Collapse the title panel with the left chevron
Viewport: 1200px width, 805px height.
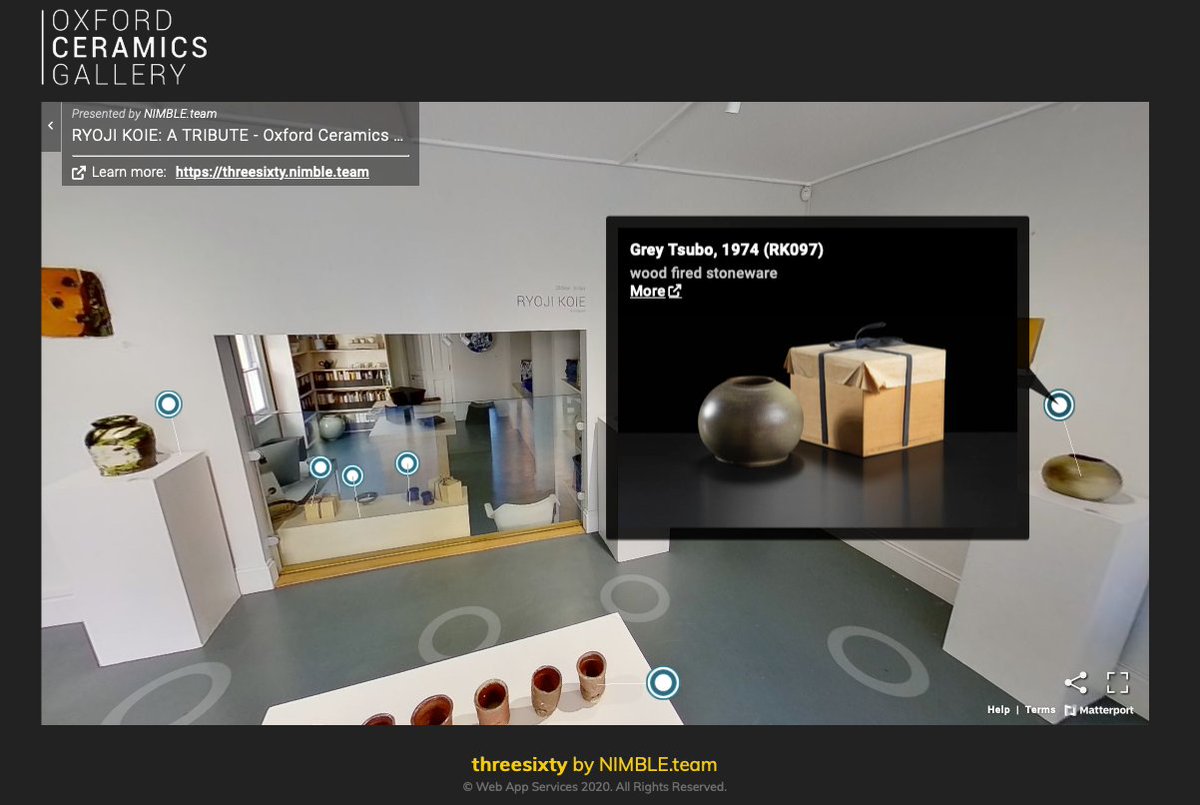pyautogui.click(x=51, y=126)
